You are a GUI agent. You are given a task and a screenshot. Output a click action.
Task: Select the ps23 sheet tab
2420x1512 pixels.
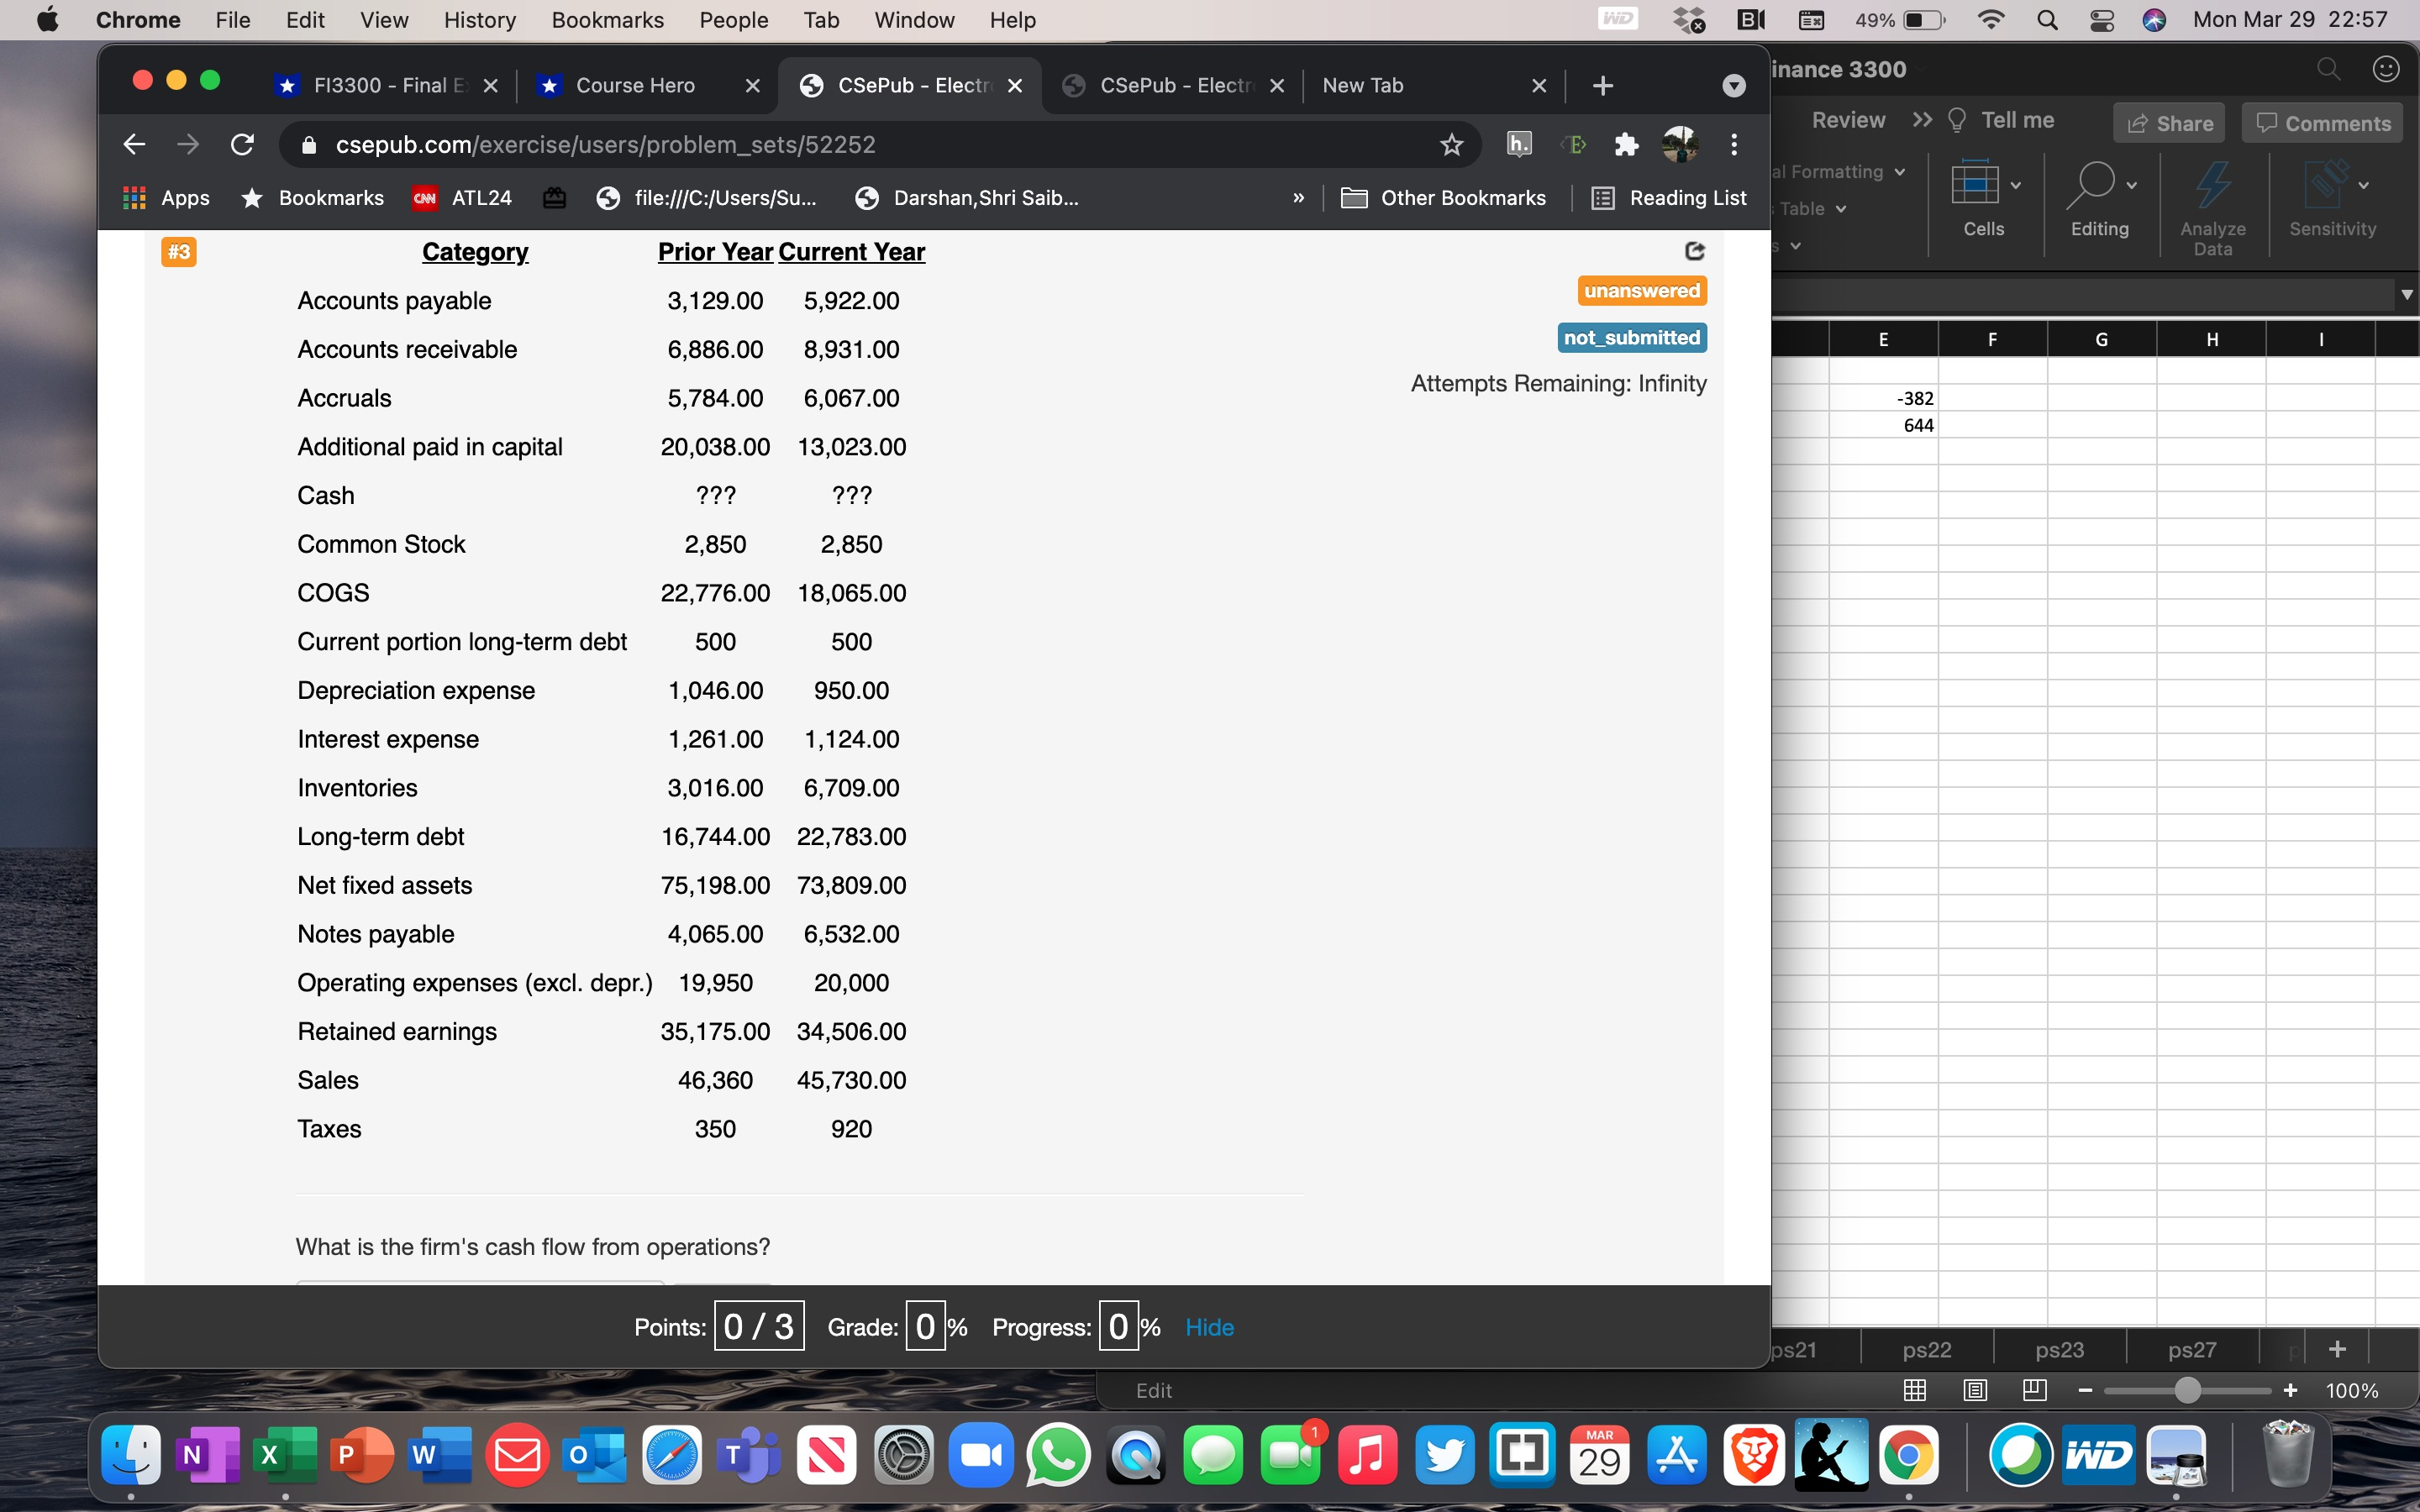click(2059, 1348)
